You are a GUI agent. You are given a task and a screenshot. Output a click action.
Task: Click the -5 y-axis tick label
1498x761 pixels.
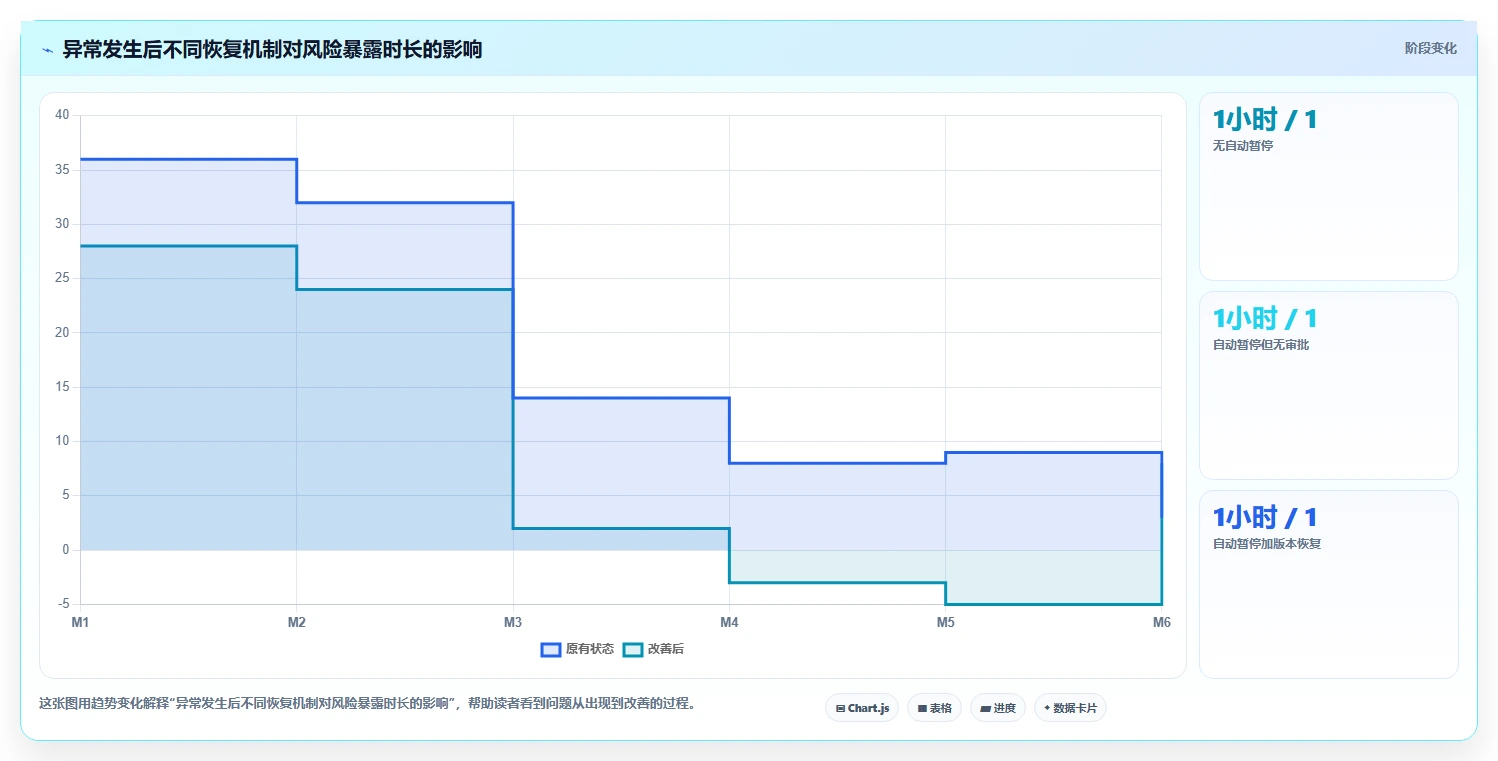pos(64,604)
